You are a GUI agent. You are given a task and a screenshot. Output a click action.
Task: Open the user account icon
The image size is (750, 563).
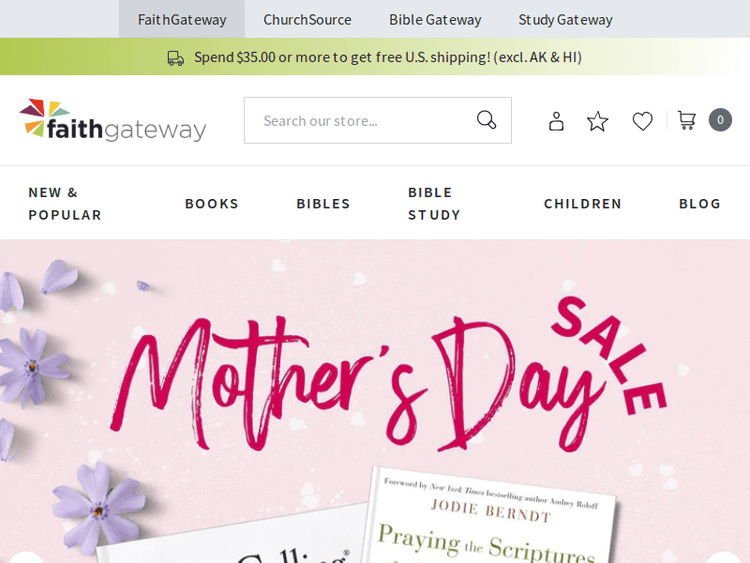[x=556, y=121]
